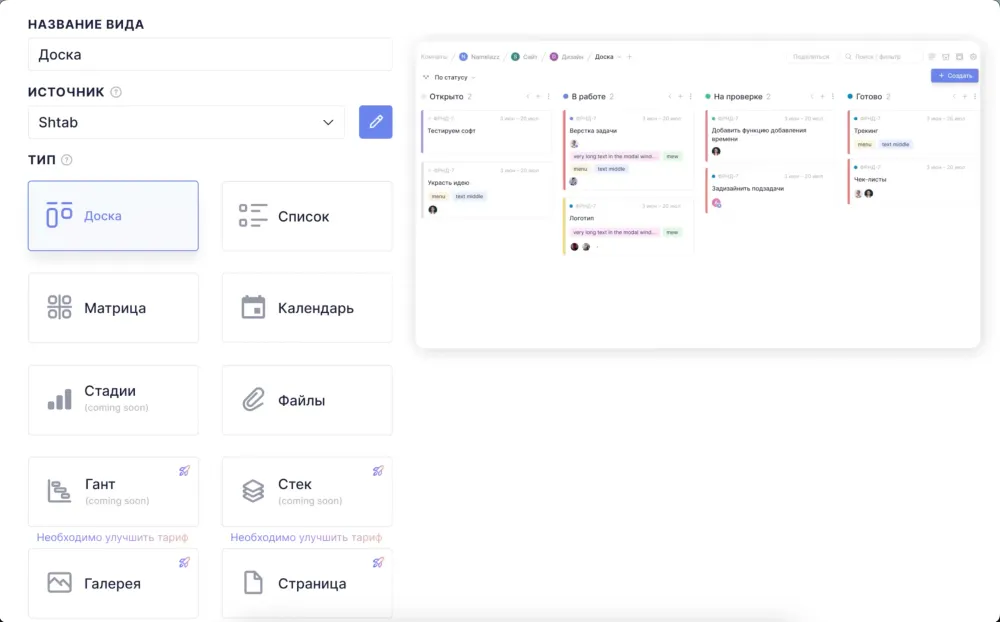The width and height of the screenshot is (1000, 622).
Task: Pick the Стадии view type
Action: (x=113, y=400)
